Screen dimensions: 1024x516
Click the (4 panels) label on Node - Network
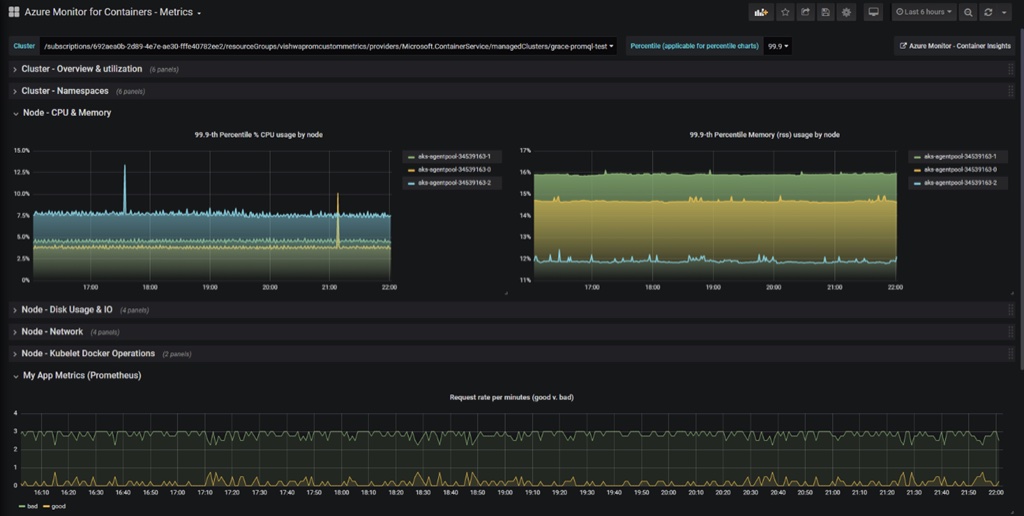pos(104,332)
